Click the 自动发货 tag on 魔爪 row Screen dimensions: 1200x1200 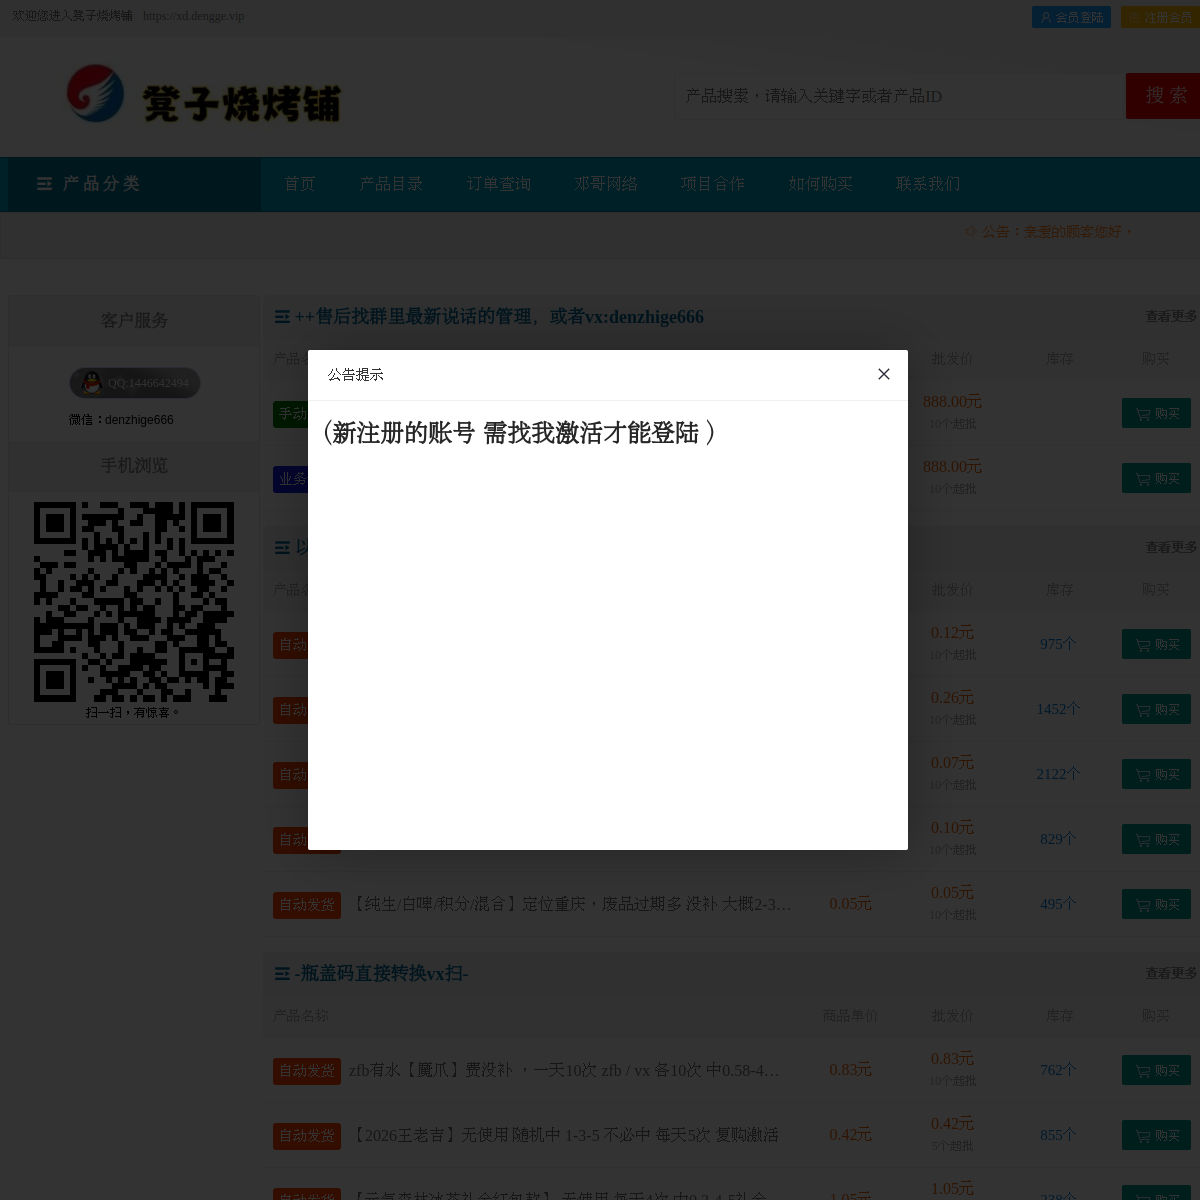coord(307,1071)
